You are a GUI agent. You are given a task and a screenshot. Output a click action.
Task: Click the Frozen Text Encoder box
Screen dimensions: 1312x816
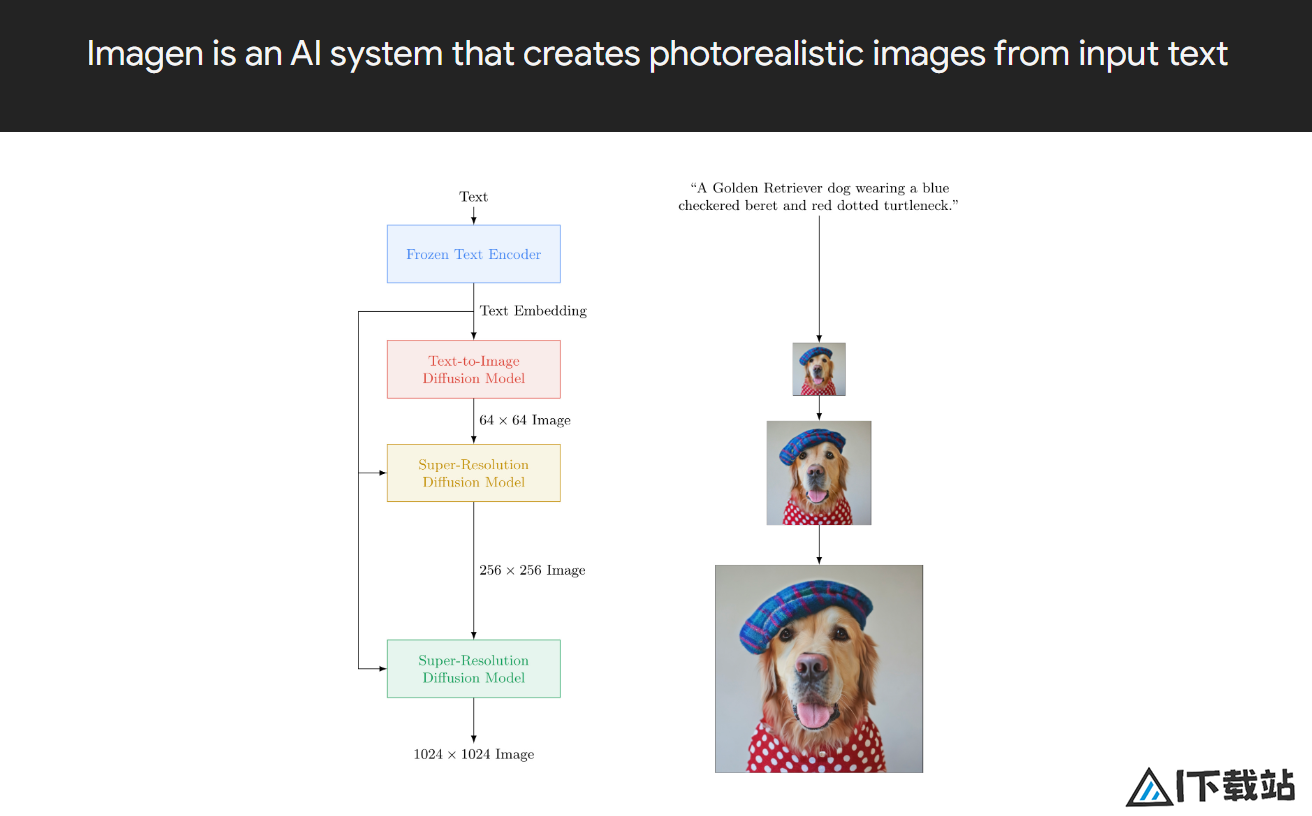tap(473, 254)
